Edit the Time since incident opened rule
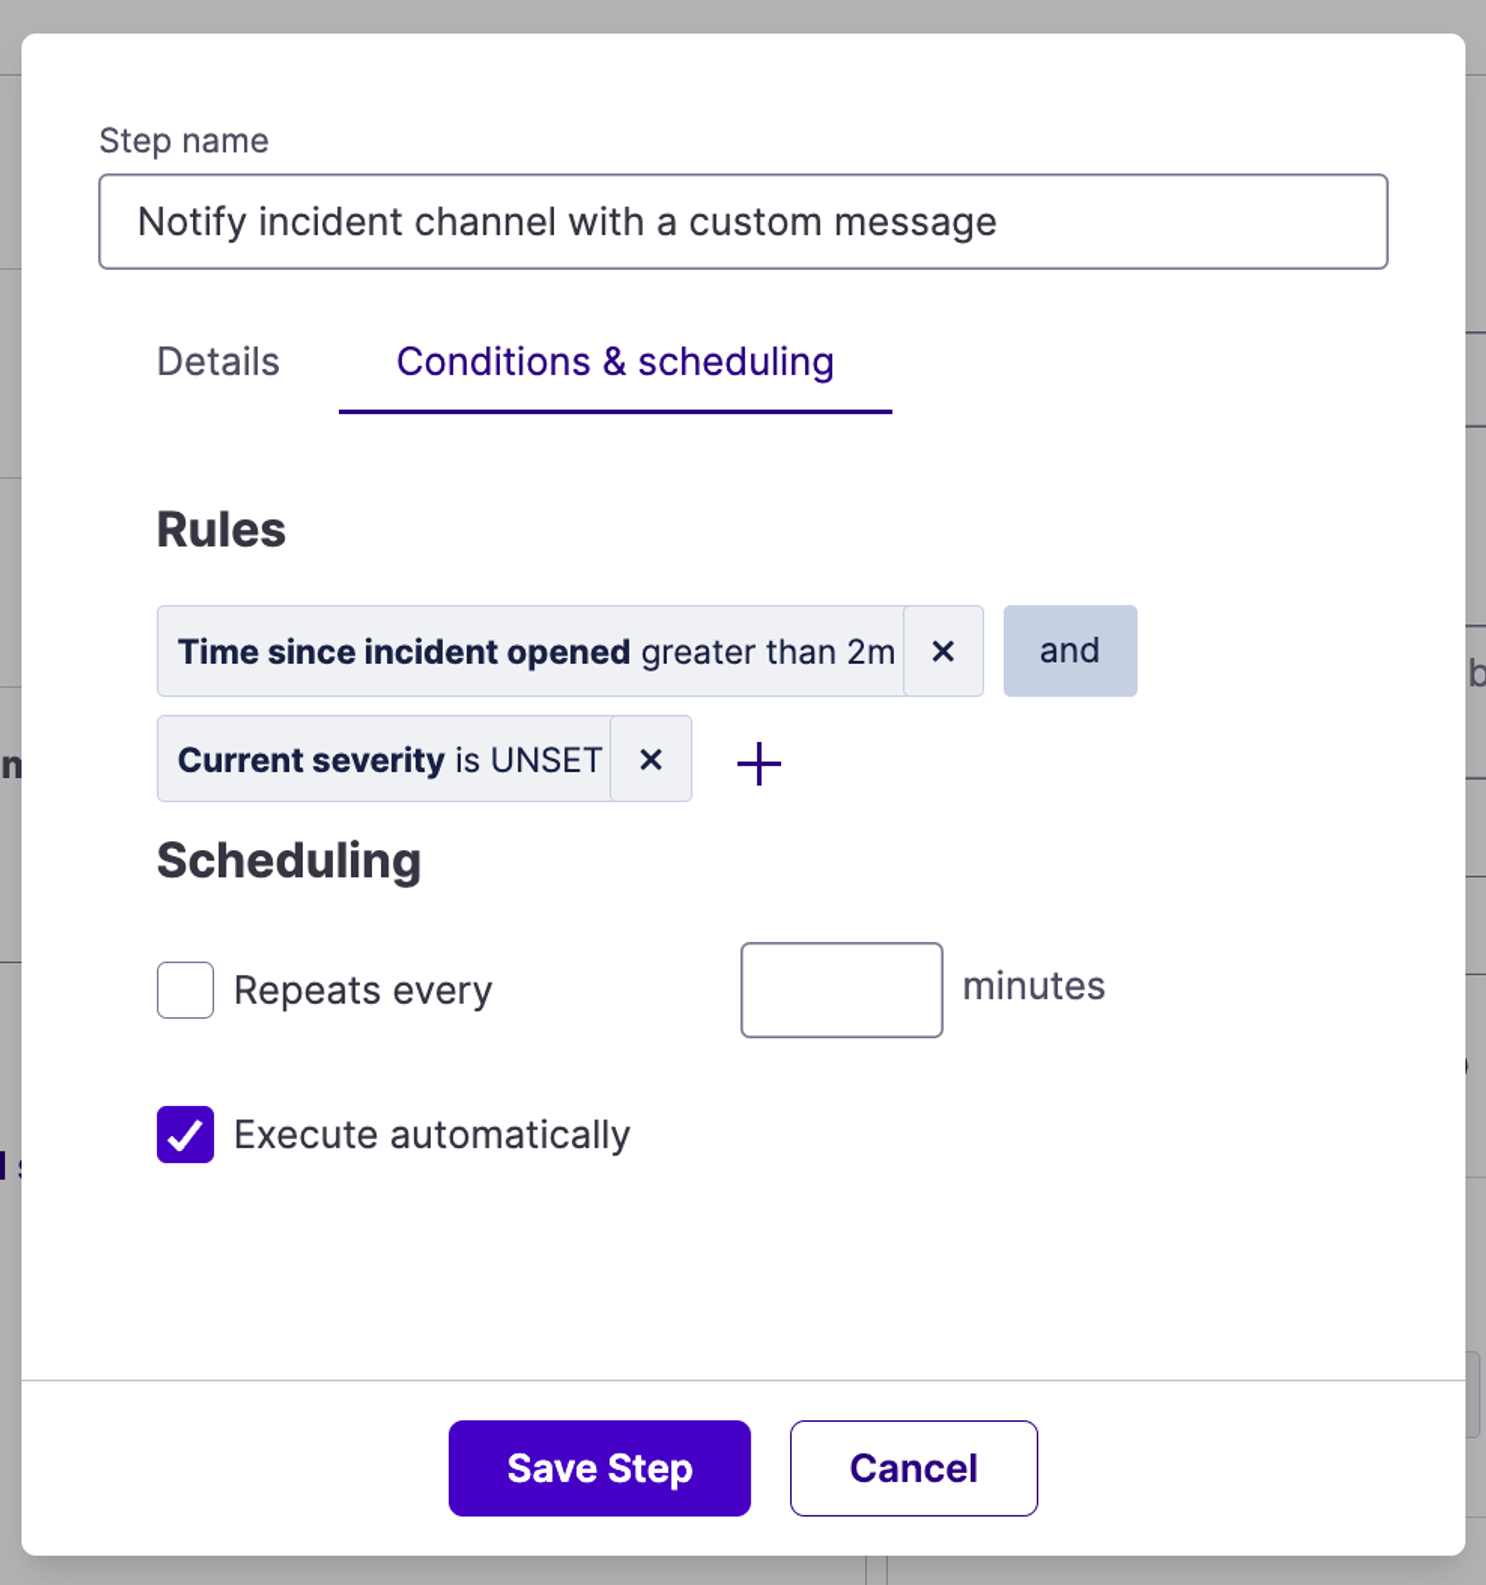 click(x=531, y=651)
